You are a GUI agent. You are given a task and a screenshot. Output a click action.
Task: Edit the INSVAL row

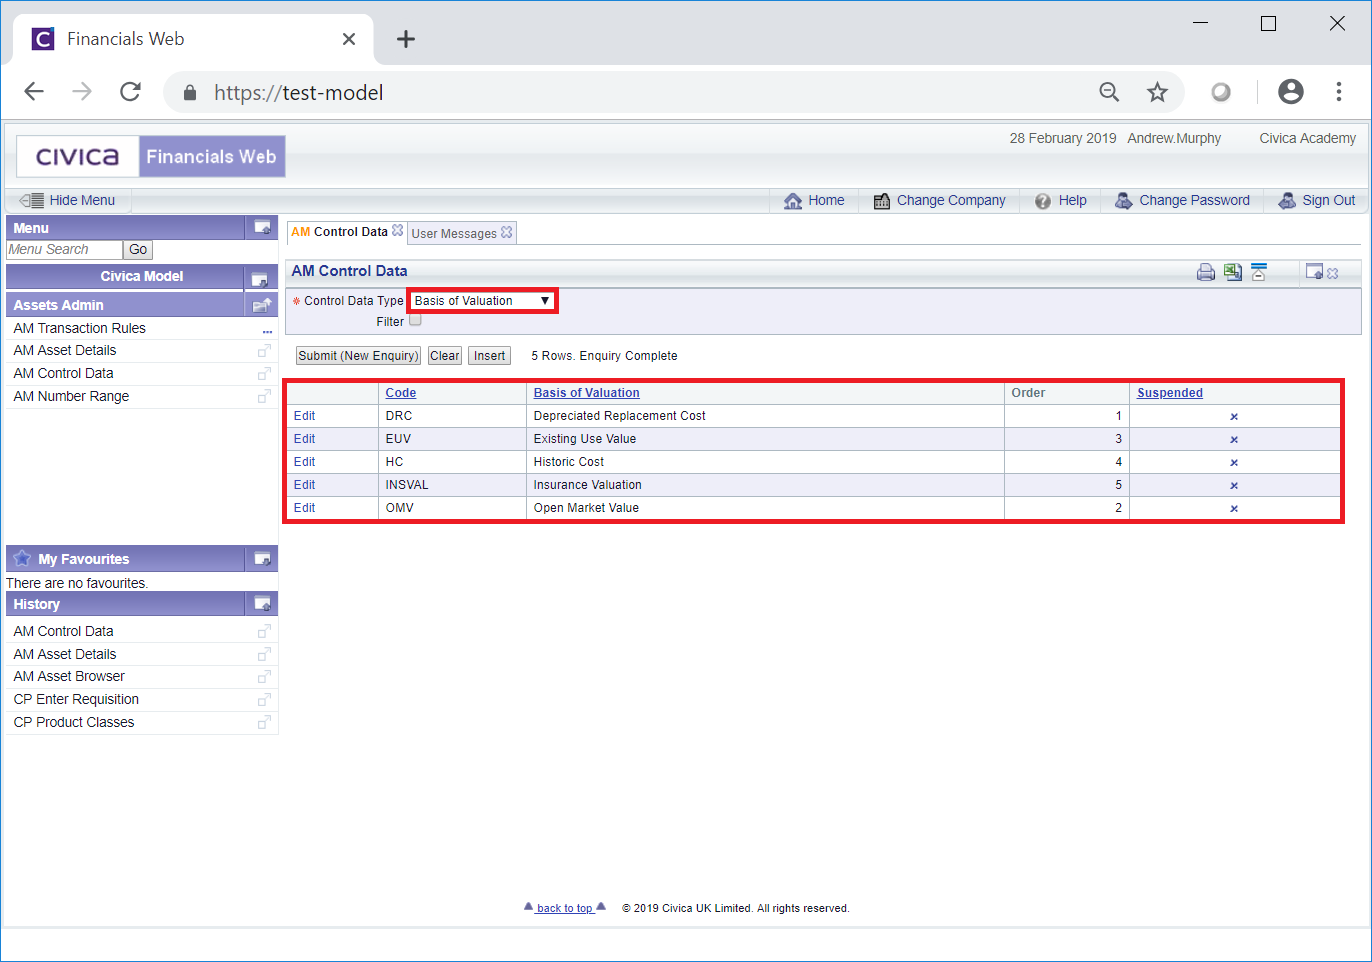point(304,485)
